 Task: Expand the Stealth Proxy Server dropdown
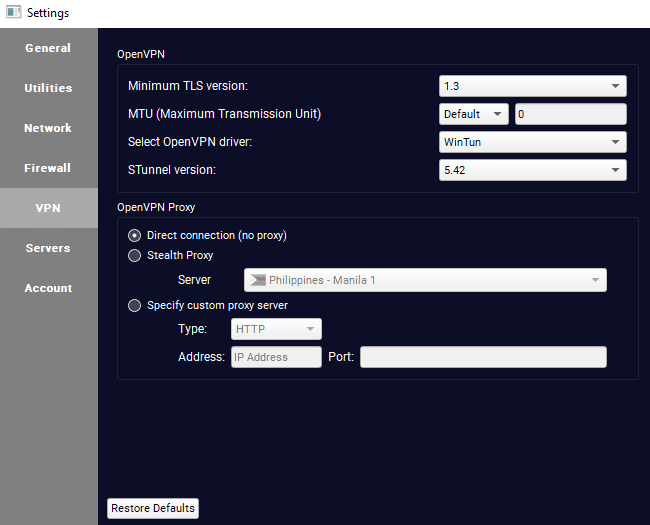click(425, 280)
